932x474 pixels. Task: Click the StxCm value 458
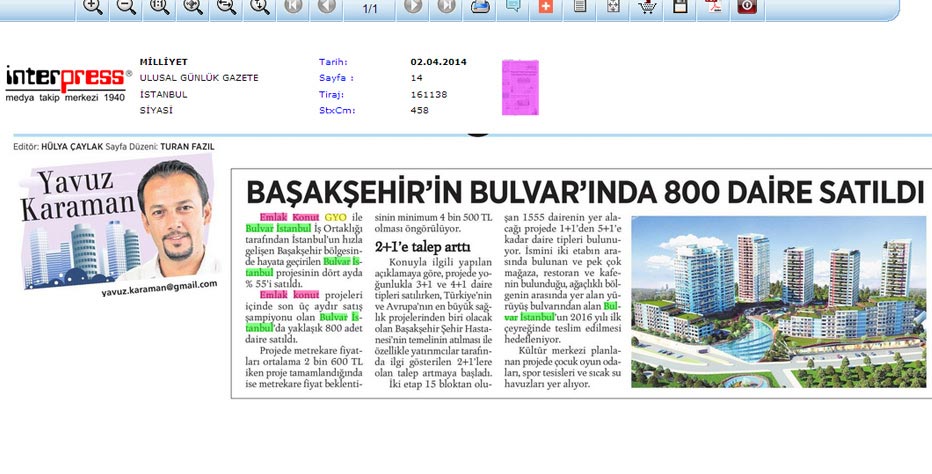420,110
